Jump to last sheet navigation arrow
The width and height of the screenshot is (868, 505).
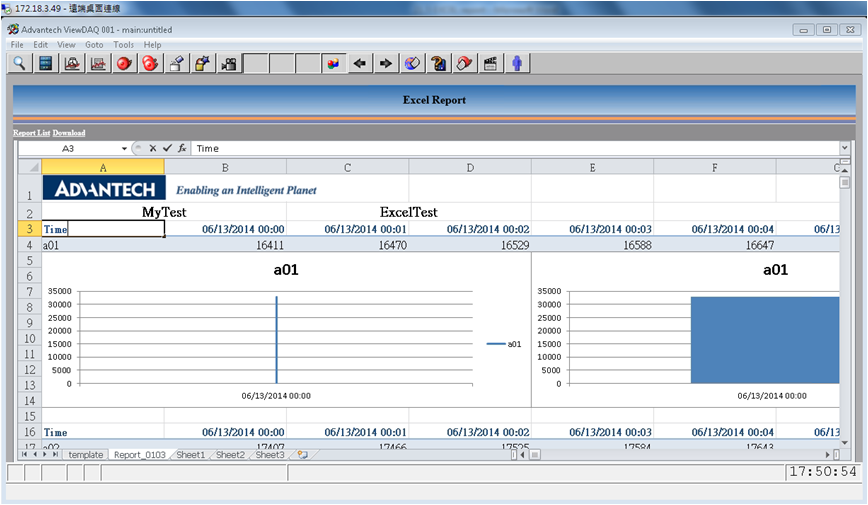[55, 454]
